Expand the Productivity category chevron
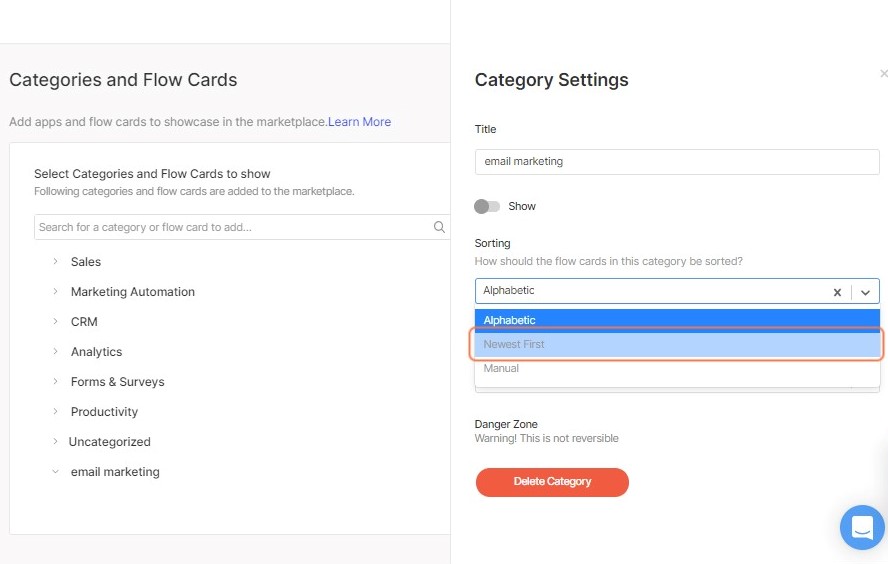 (x=55, y=411)
